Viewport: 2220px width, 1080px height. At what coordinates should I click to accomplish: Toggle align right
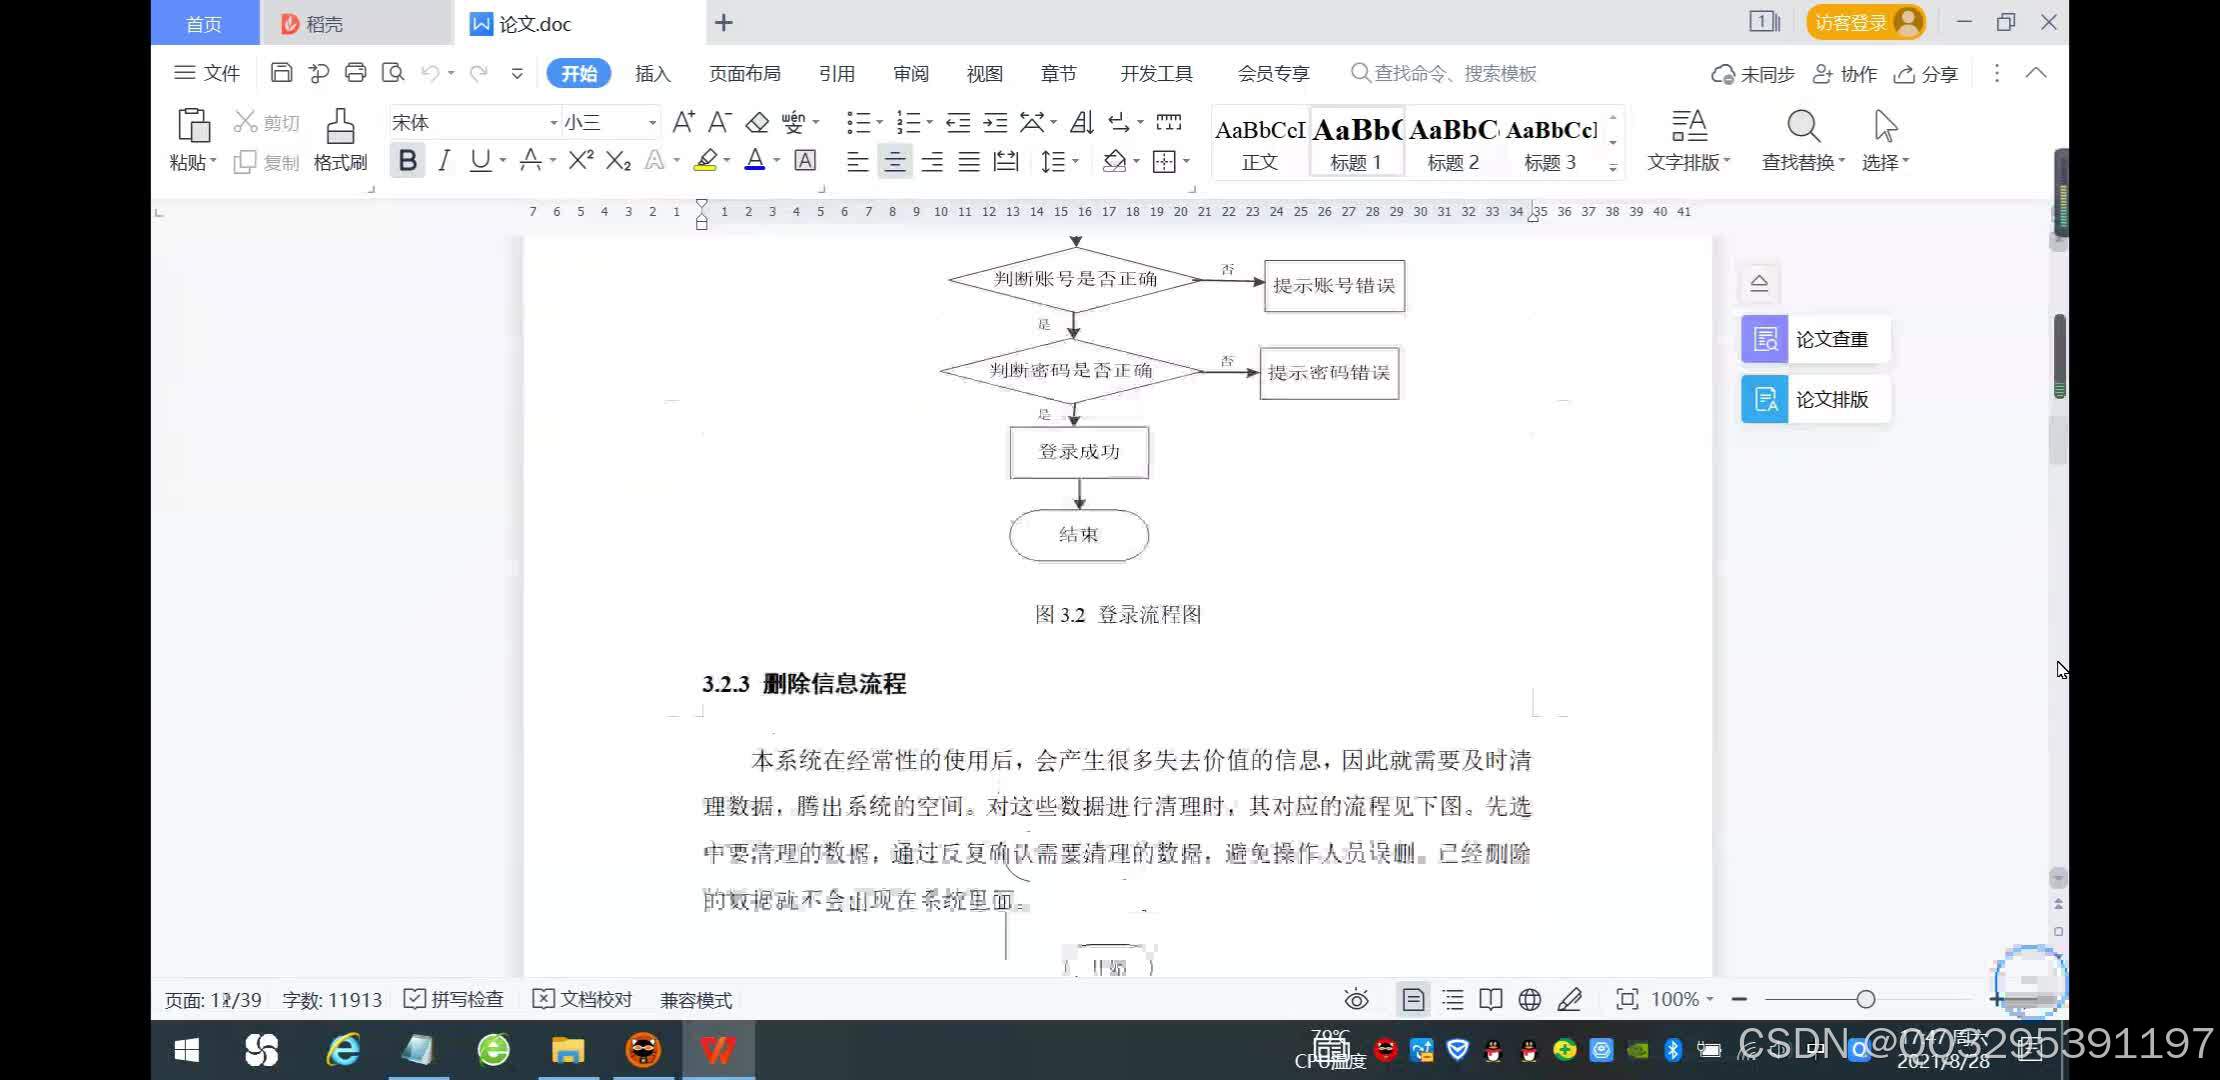[932, 161]
